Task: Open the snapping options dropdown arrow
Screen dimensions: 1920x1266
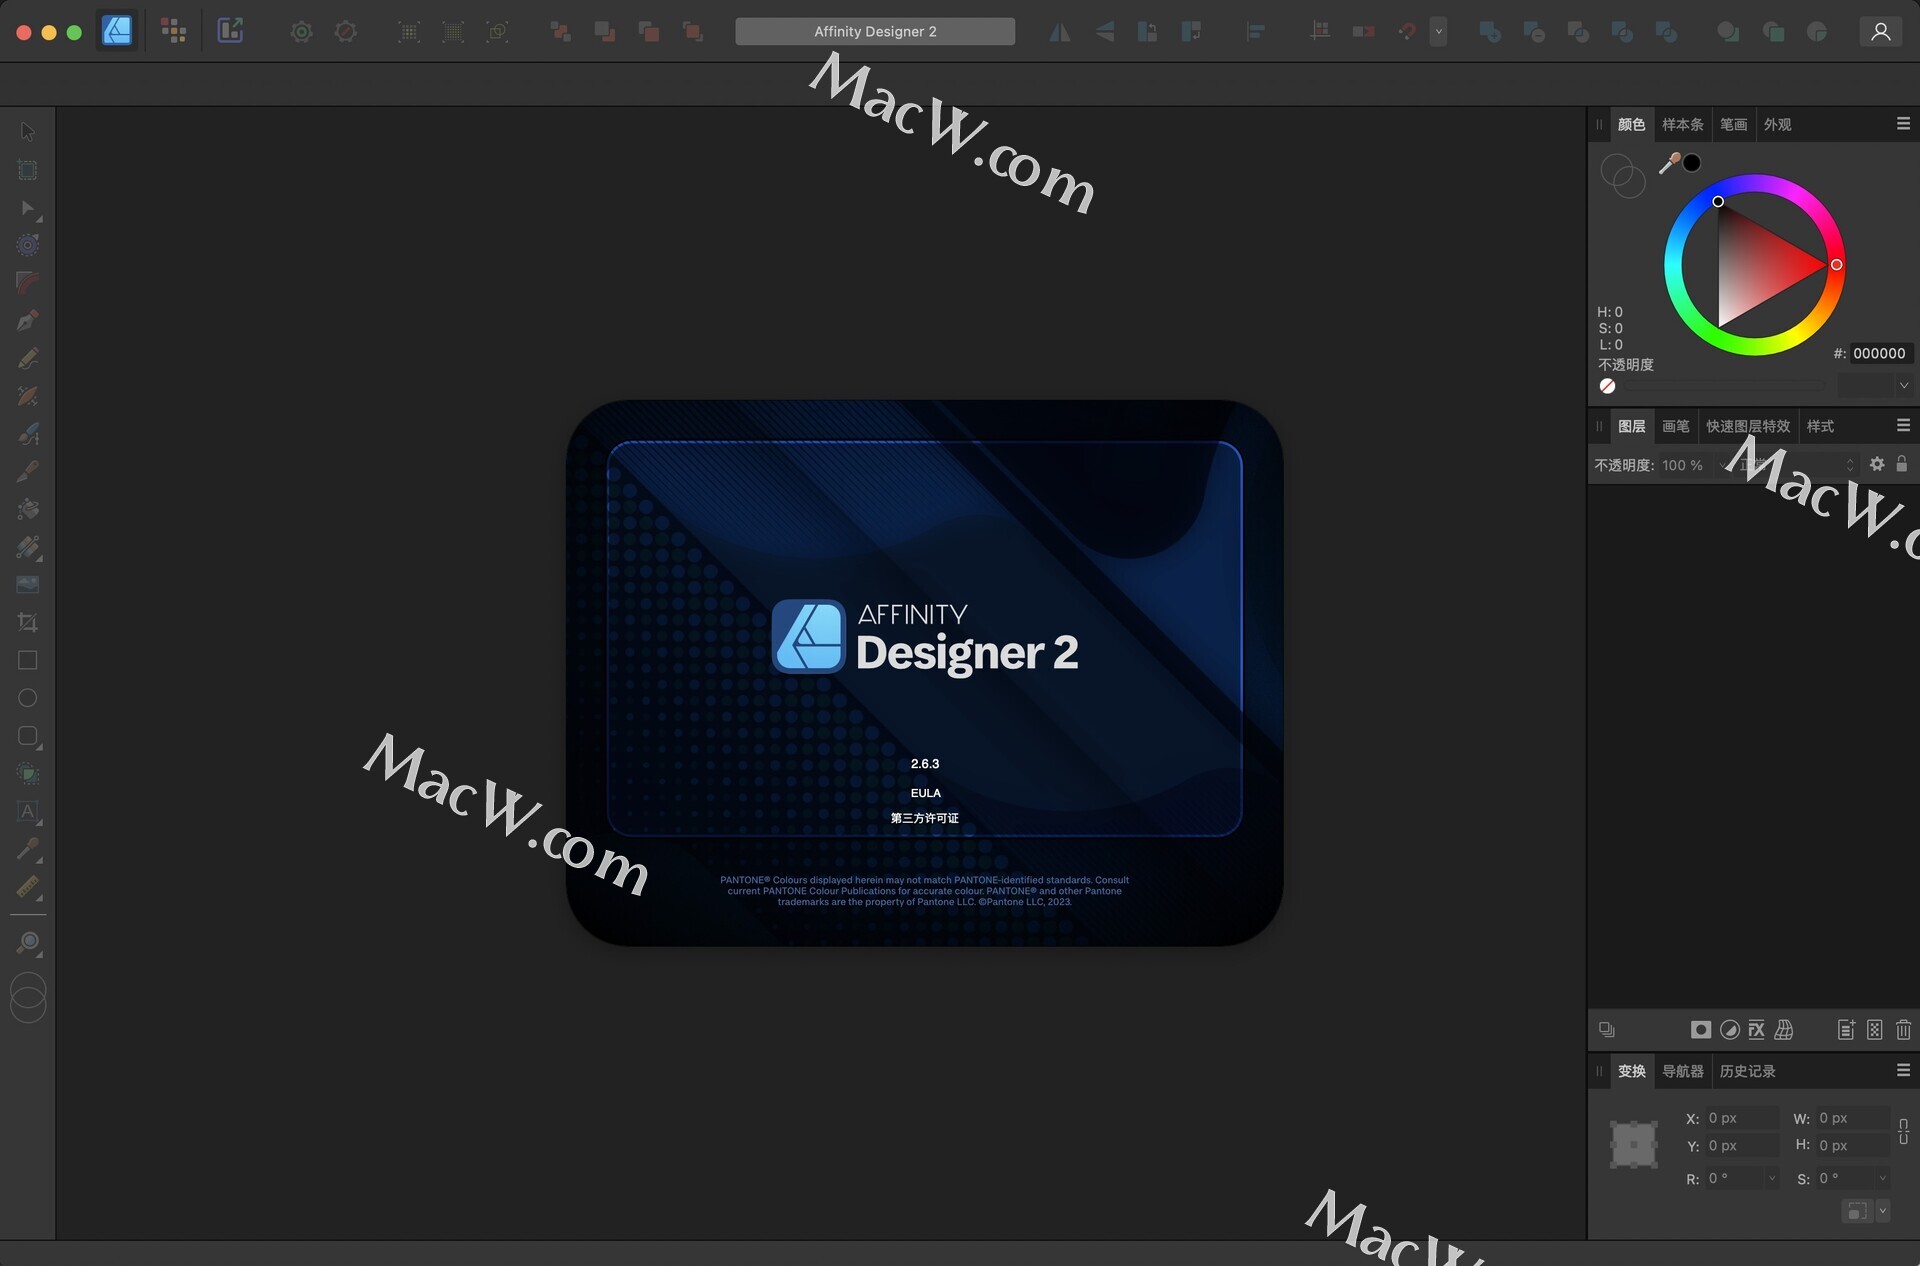Action: [x=1438, y=32]
